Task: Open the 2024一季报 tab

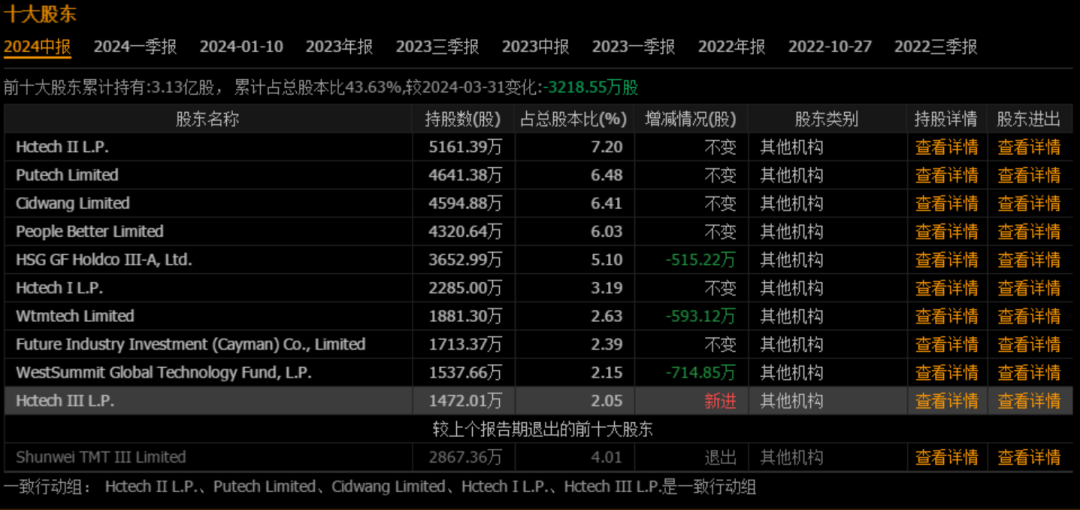Action: coord(135,47)
